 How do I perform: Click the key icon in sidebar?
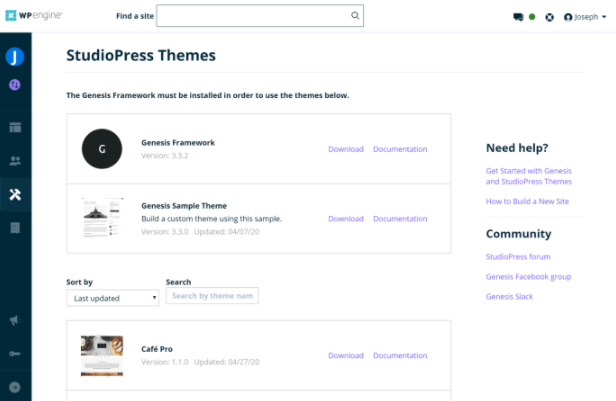[x=15, y=353]
